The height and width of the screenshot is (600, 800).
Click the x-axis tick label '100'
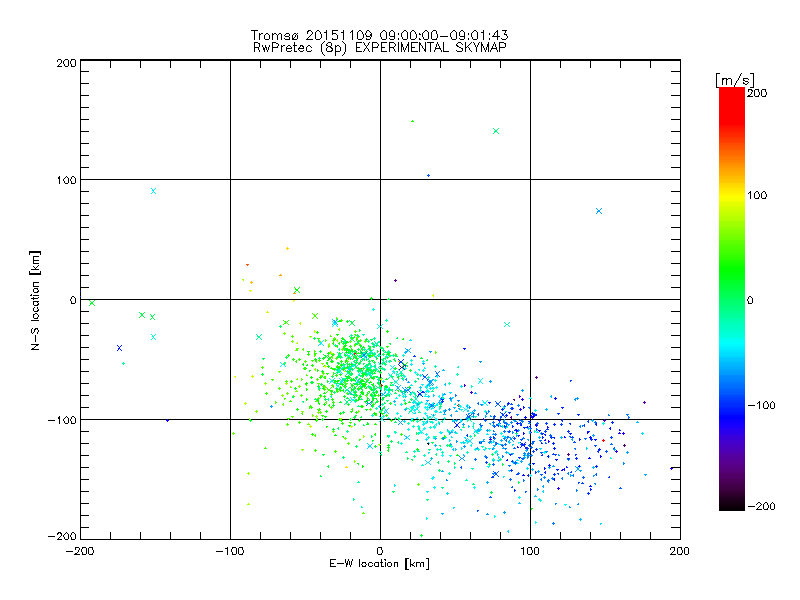(530, 551)
